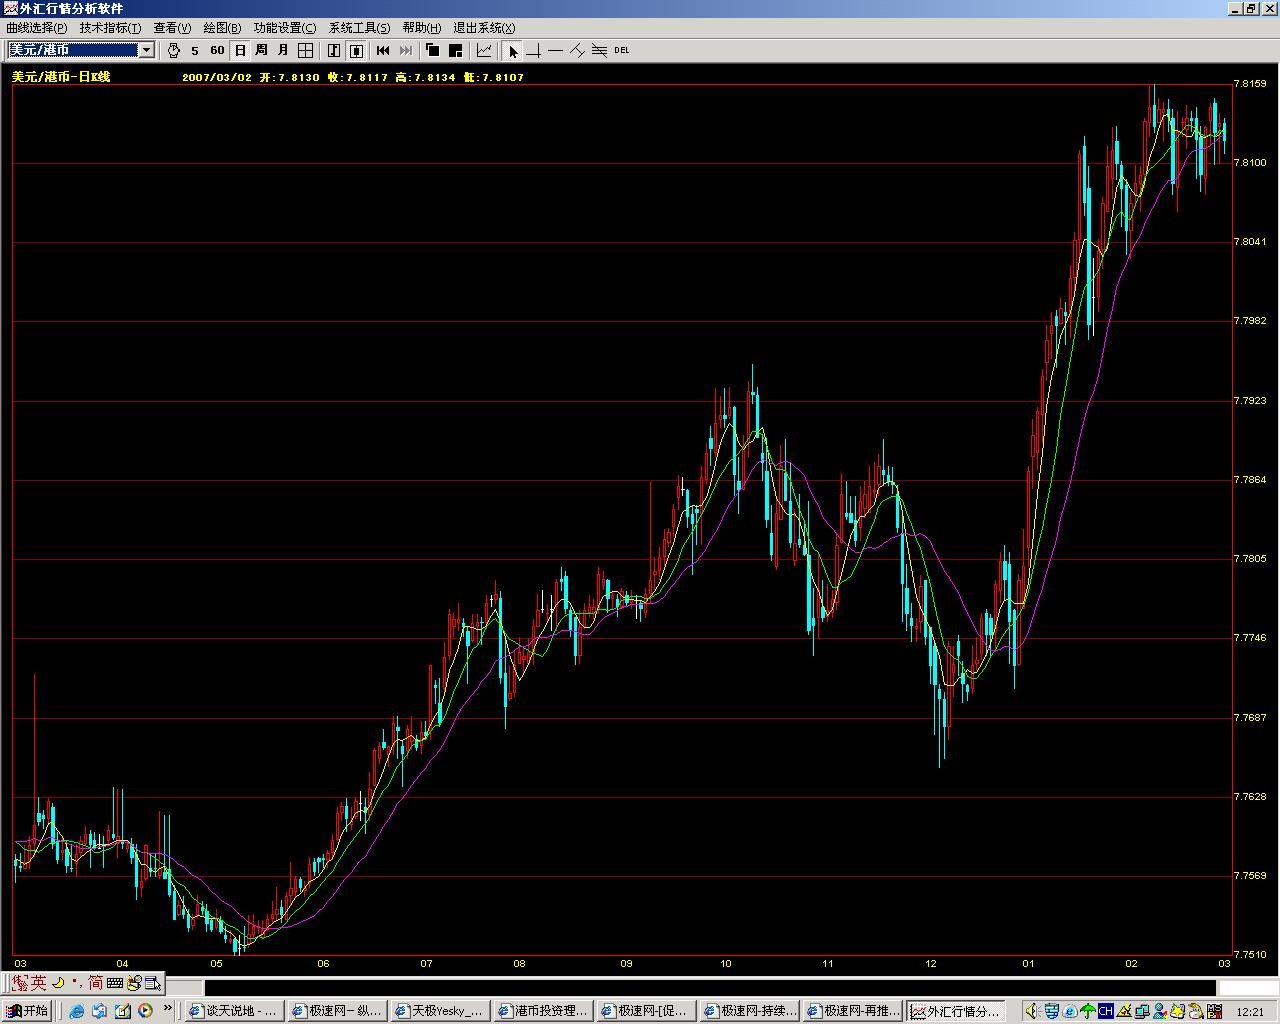Click the IME help icon at toolbar end

[x=152, y=983]
